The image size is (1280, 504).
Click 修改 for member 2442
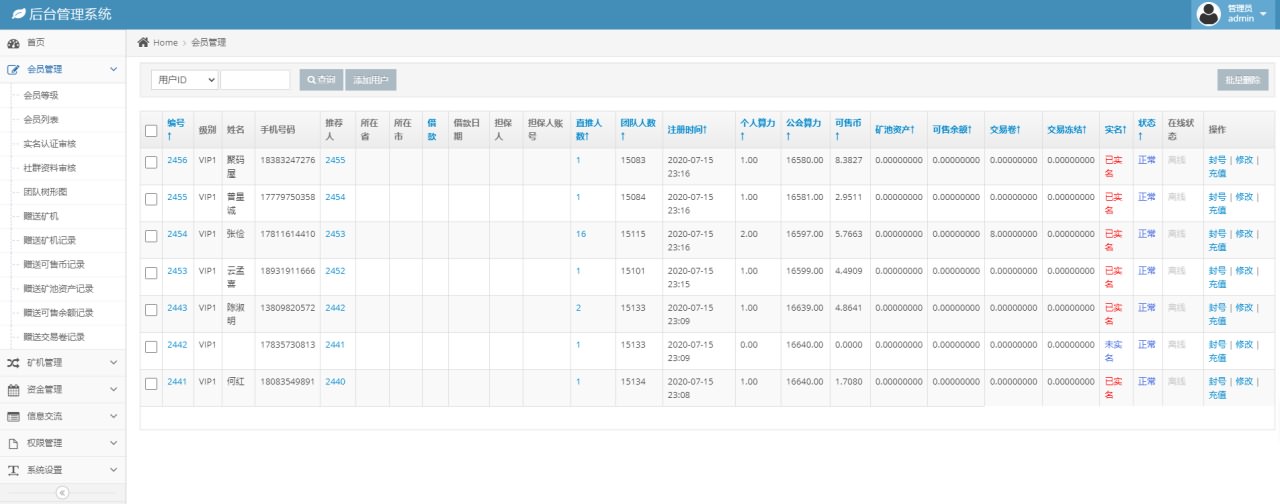pyautogui.click(x=1244, y=345)
